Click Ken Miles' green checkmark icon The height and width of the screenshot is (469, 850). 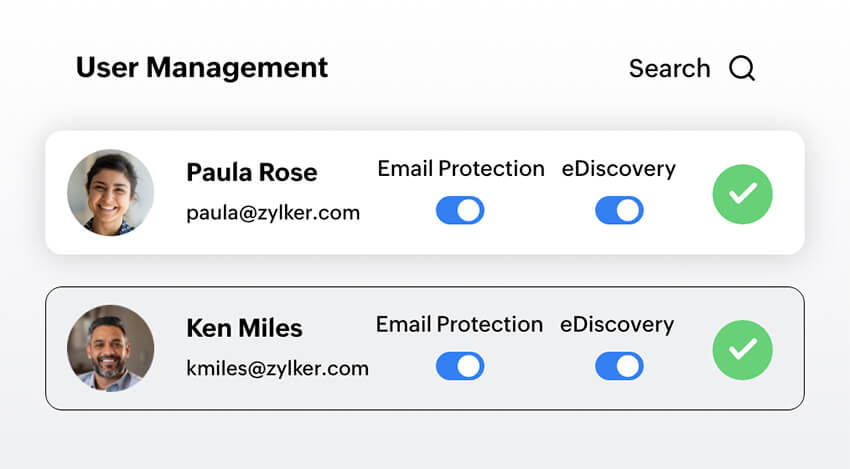click(742, 349)
